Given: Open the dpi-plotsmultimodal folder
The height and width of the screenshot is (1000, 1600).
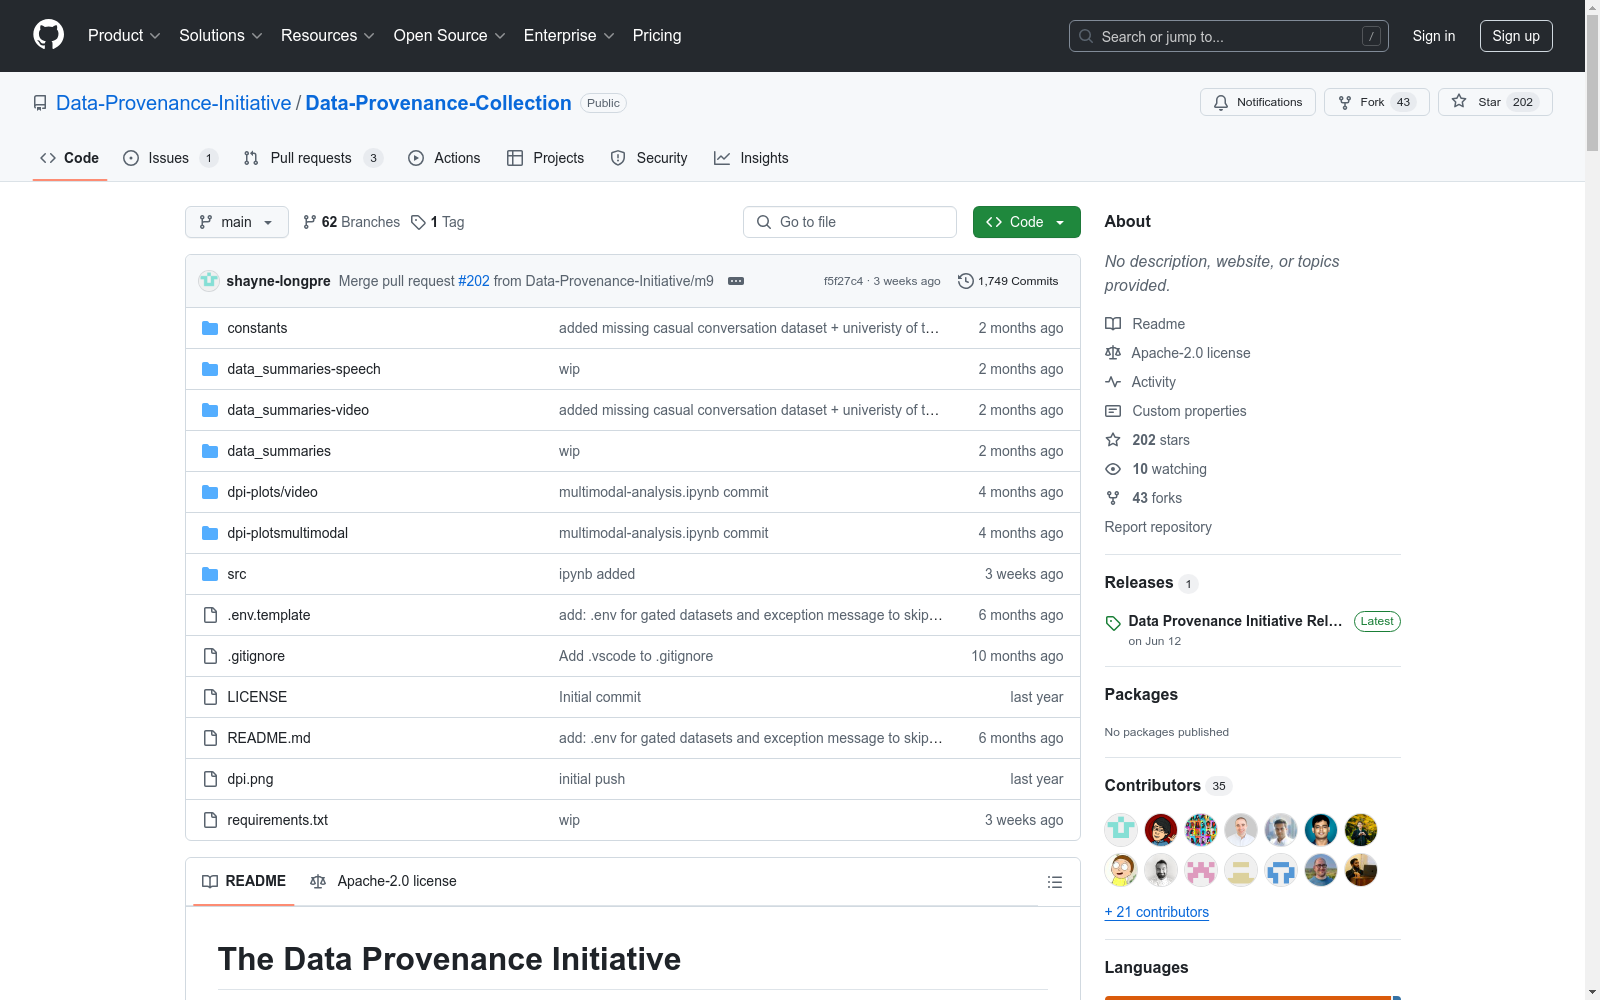Looking at the screenshot, I should (288, 533).
